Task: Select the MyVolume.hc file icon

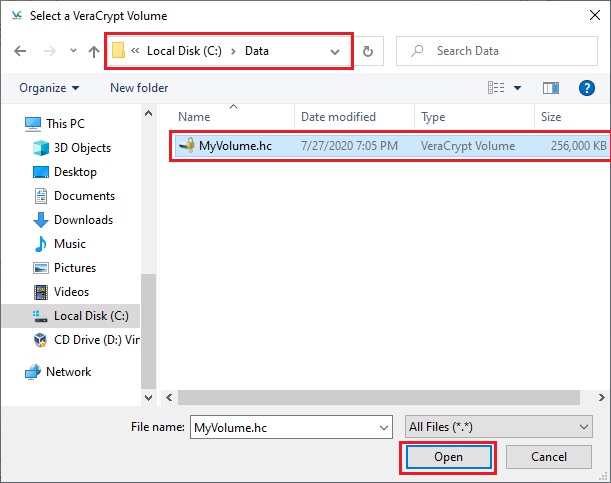Action: [186, 146]
